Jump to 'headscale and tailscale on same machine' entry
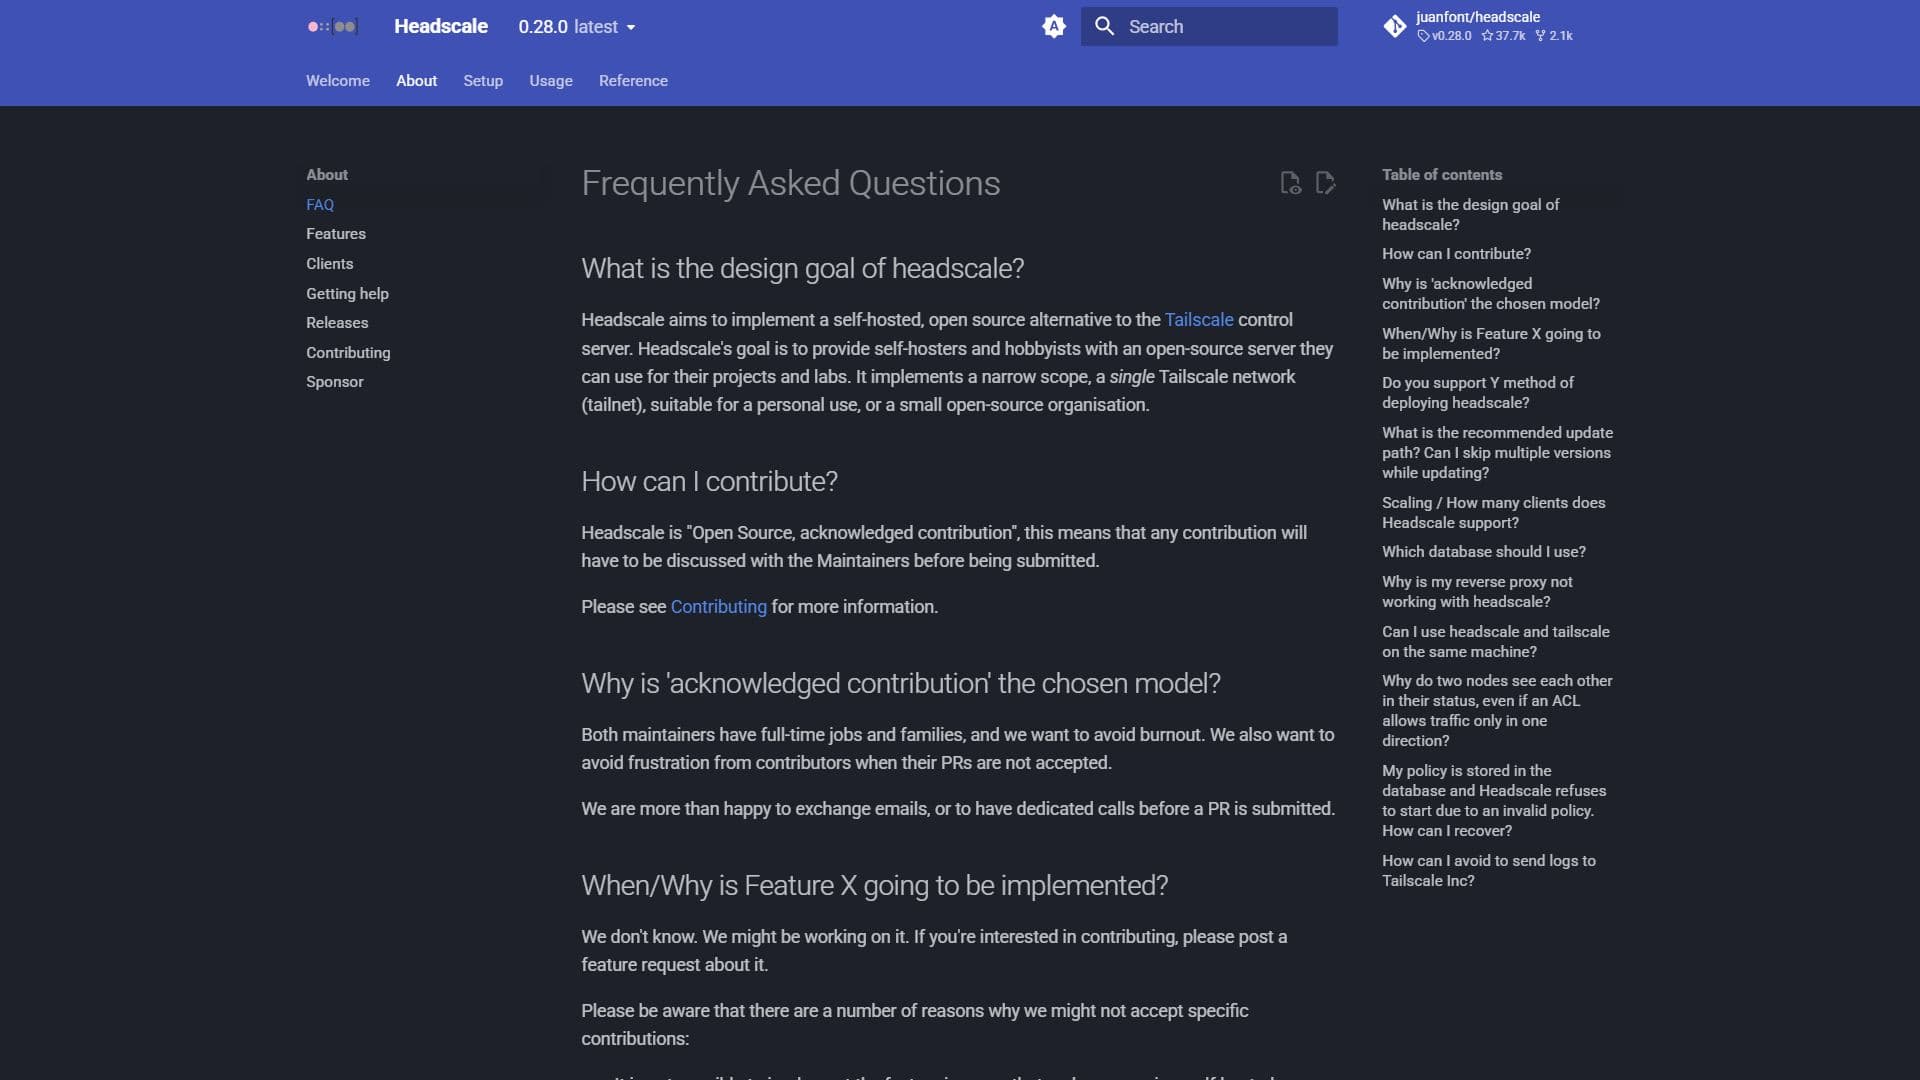The height and width of the screenshot is (1080, 1920). pos(1496,642)
